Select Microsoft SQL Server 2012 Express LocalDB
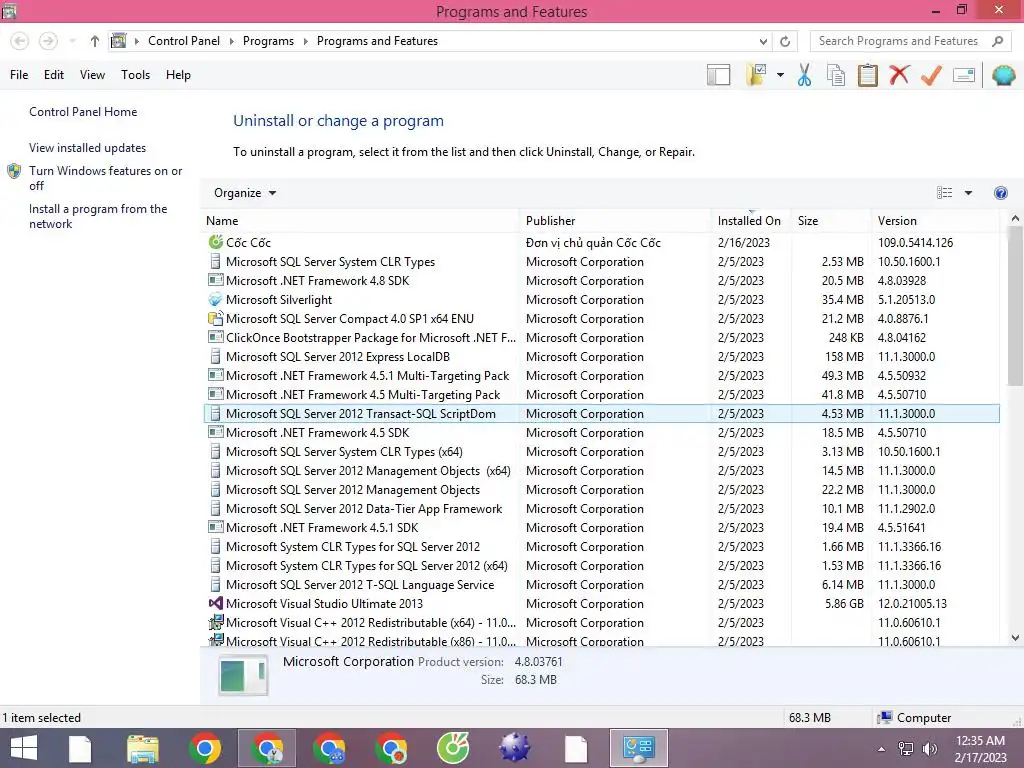Screen dimensions: 1024x768 601,357
